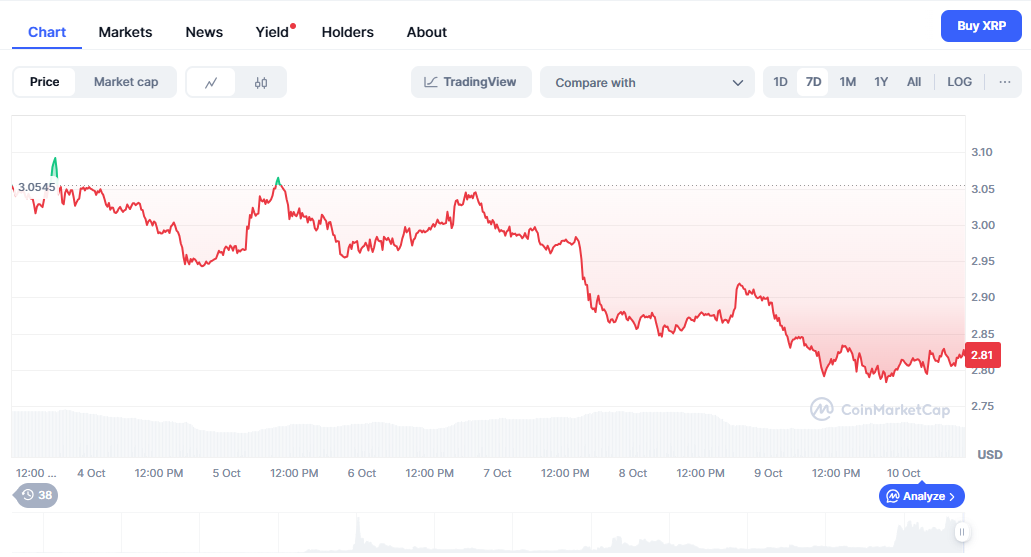Switch to candlestick chart view icon

(x=261, y=82)
